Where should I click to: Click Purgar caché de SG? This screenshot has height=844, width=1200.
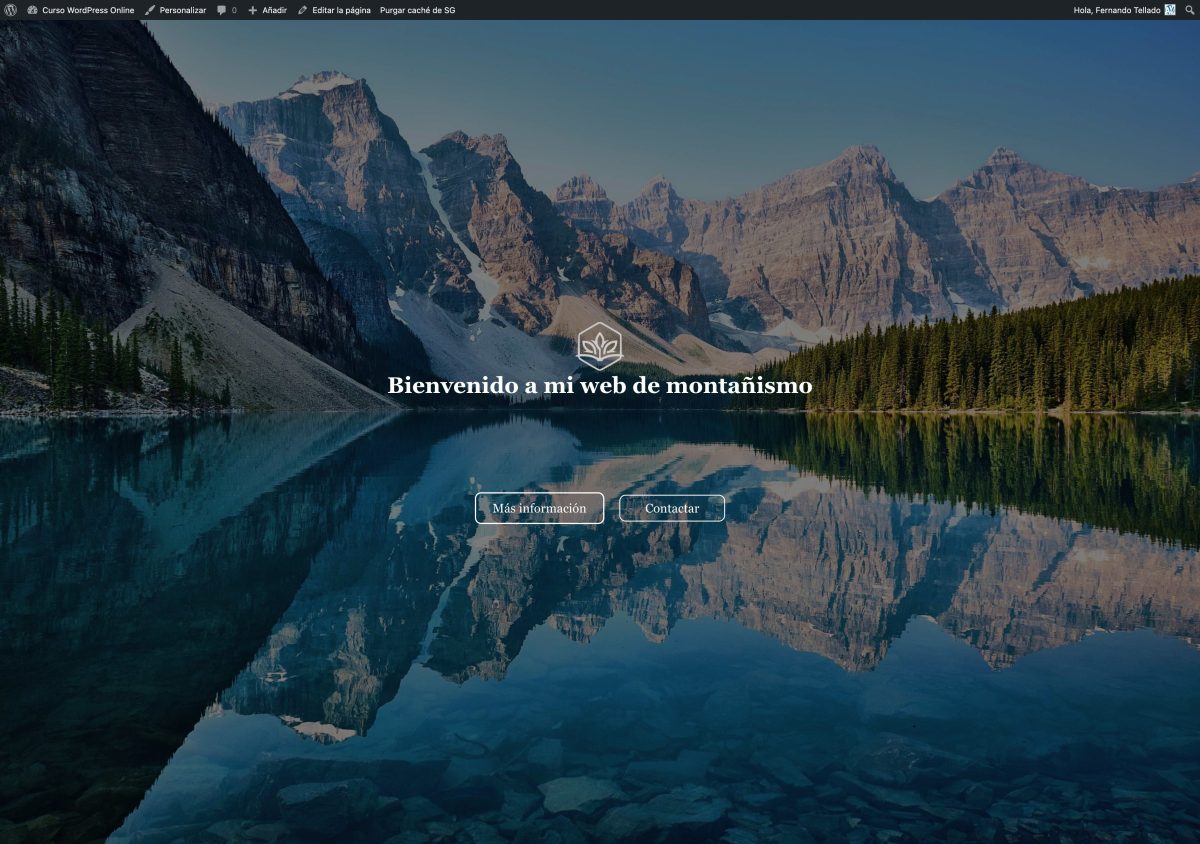point(416,9)
